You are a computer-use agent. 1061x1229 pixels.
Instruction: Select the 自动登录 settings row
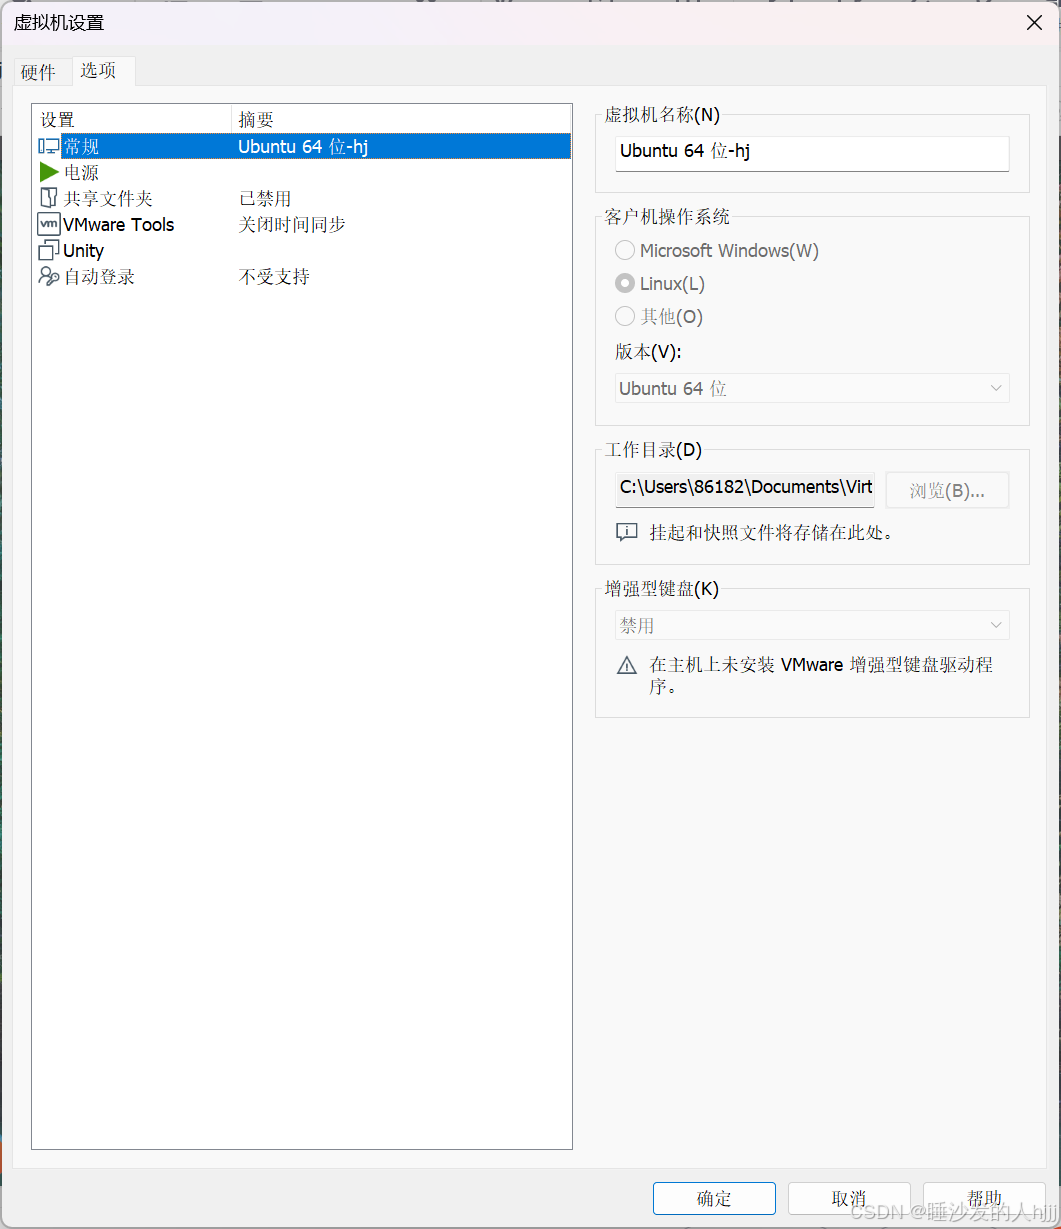(303, 277)
